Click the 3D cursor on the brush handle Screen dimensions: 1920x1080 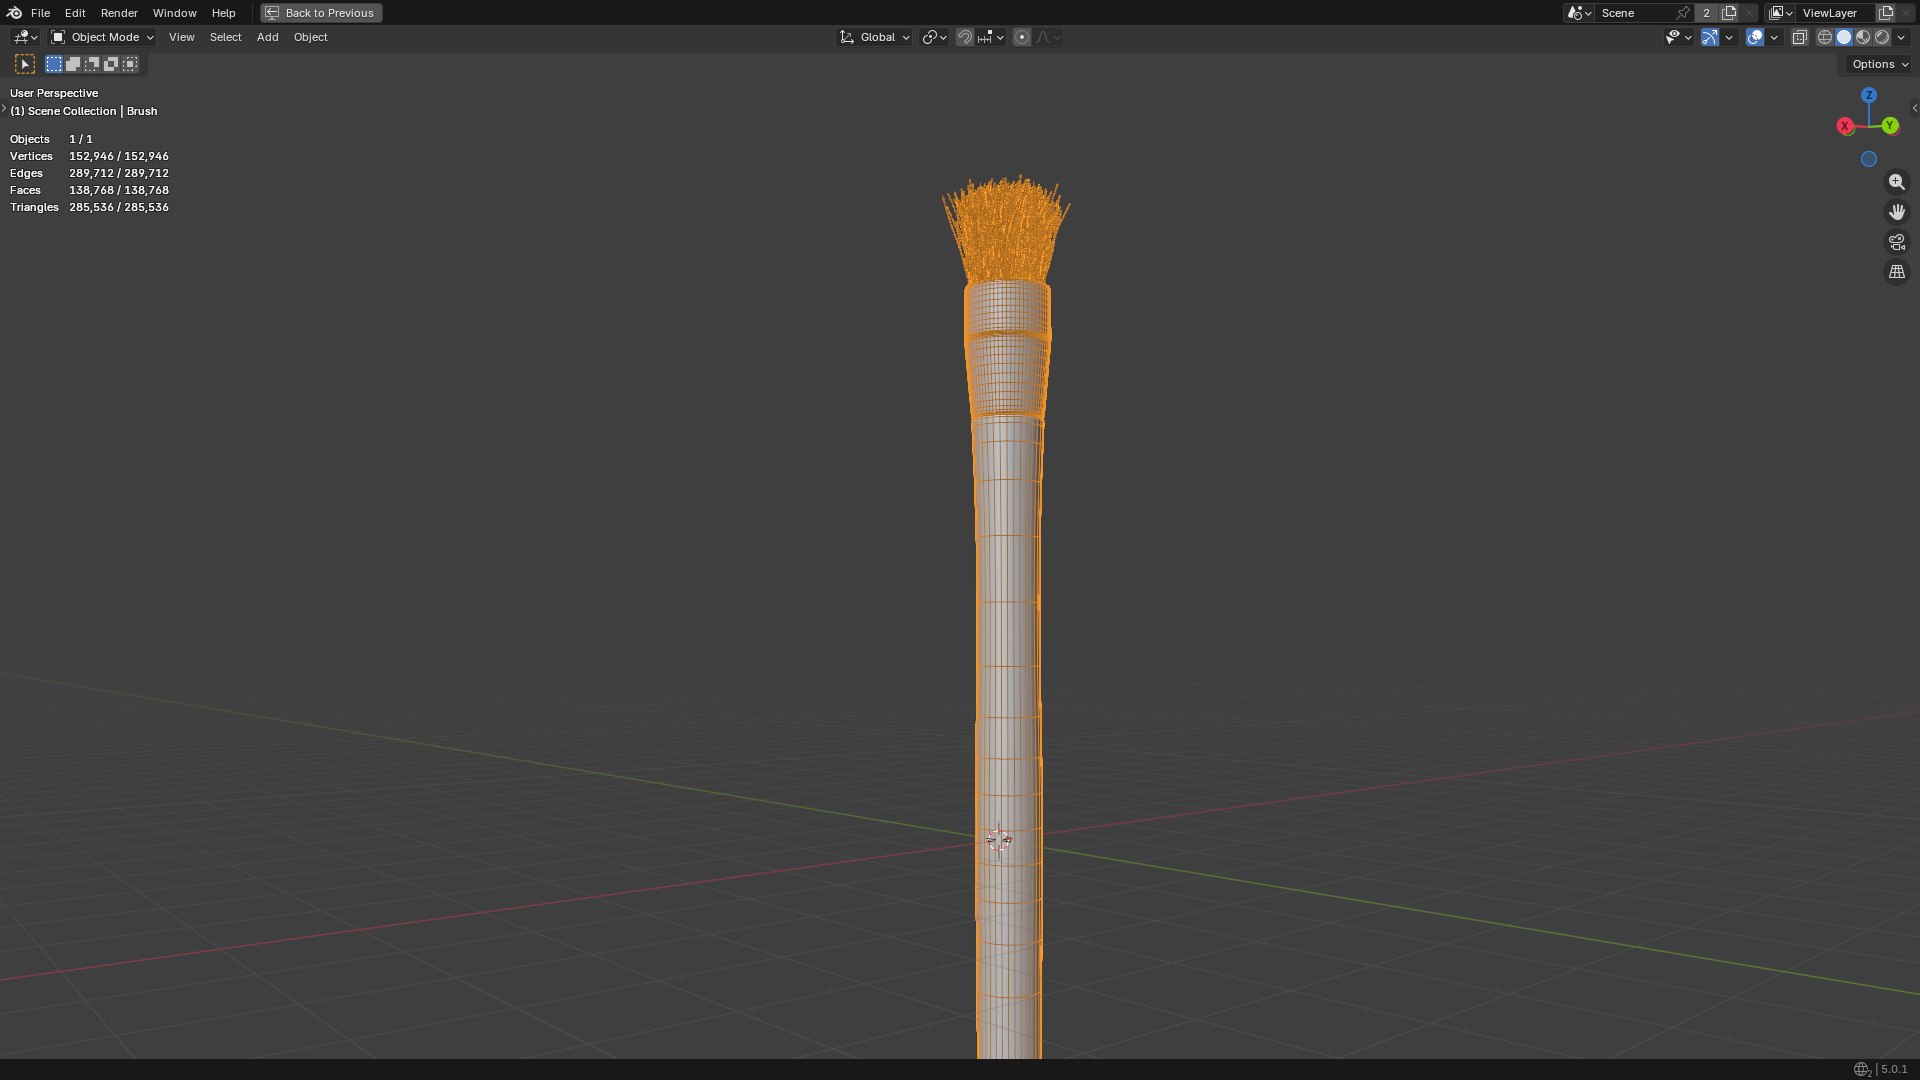(x=999, y=840)
